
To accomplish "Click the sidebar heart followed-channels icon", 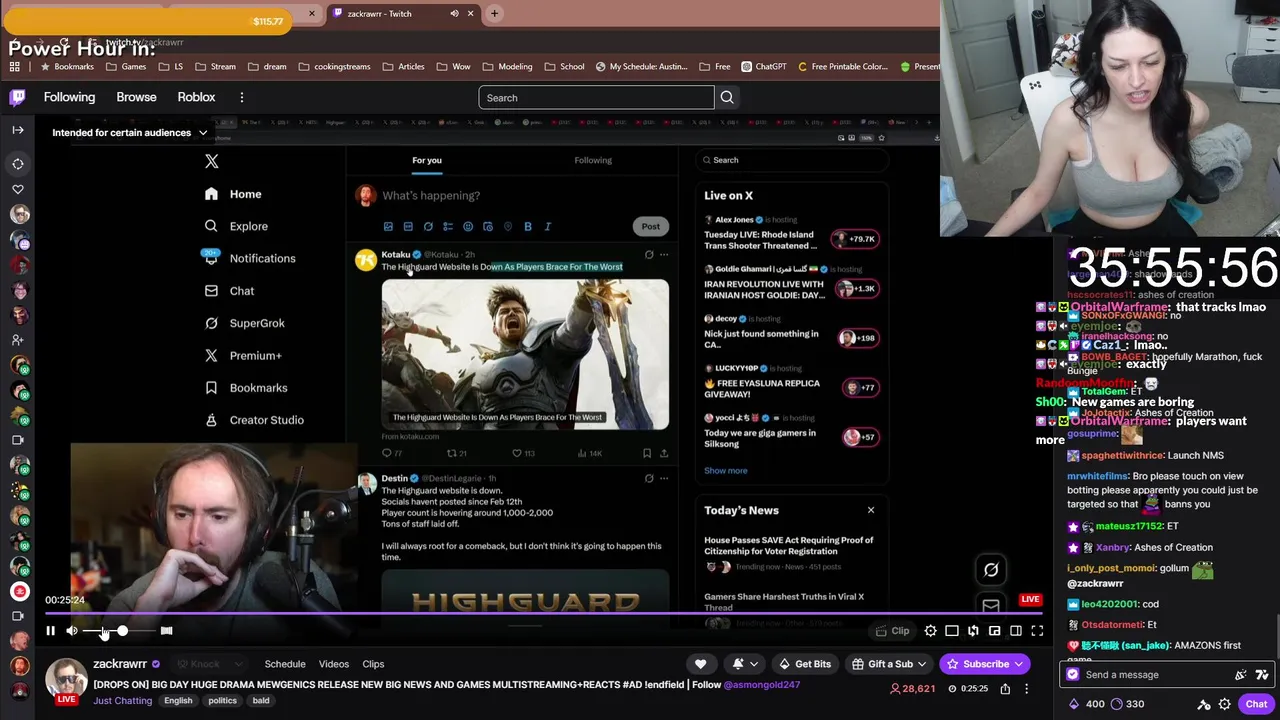I will click(x=17, y=189).
